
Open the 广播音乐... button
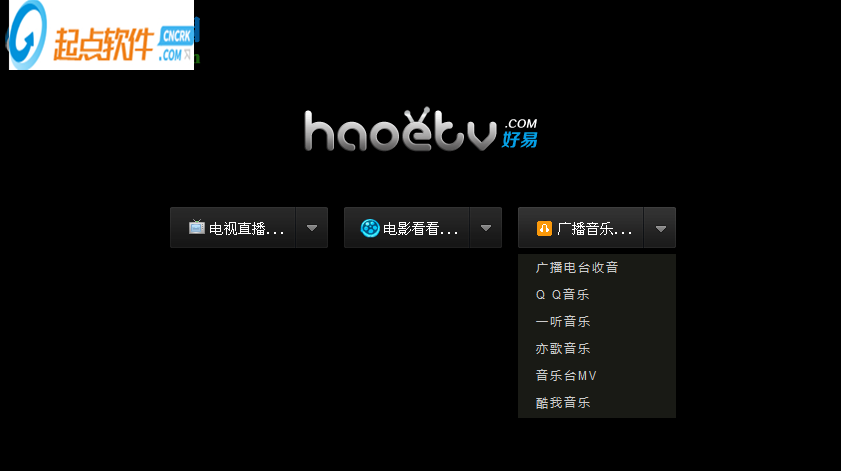581,227
